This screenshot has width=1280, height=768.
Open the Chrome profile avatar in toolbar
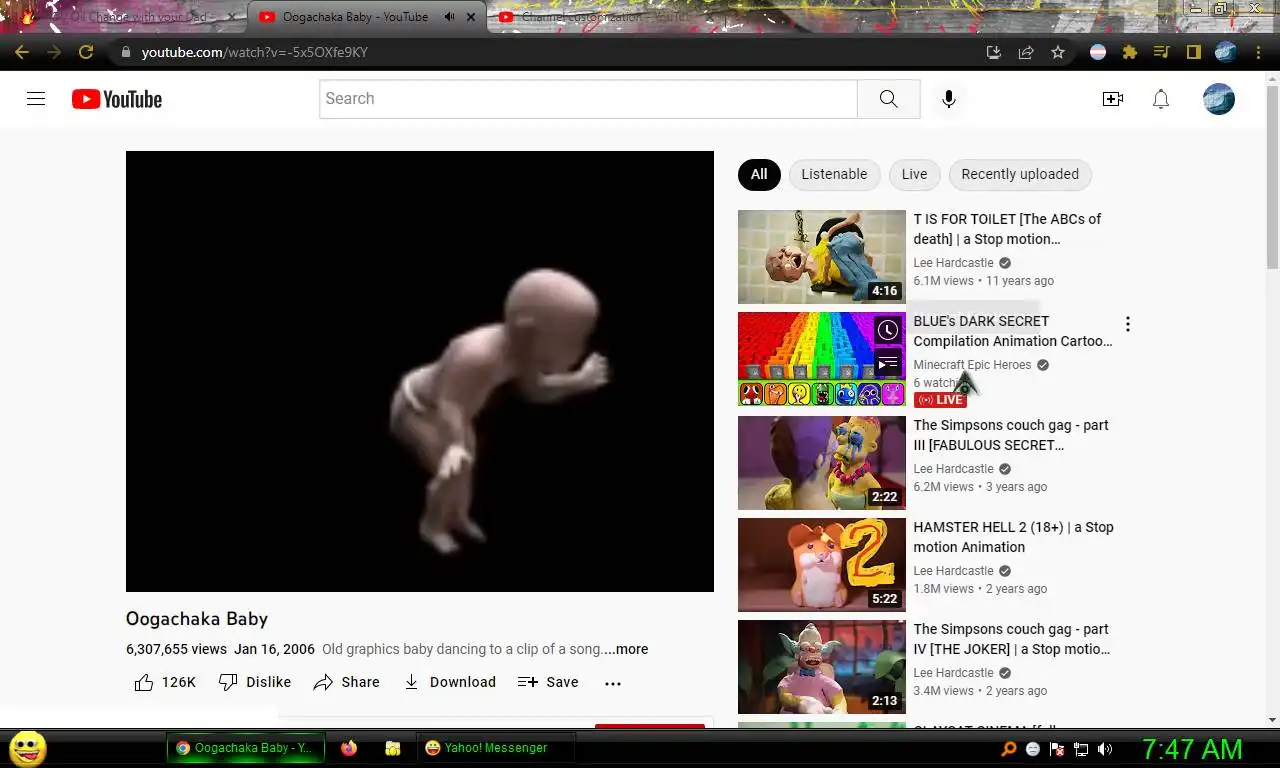[1226, 52]
